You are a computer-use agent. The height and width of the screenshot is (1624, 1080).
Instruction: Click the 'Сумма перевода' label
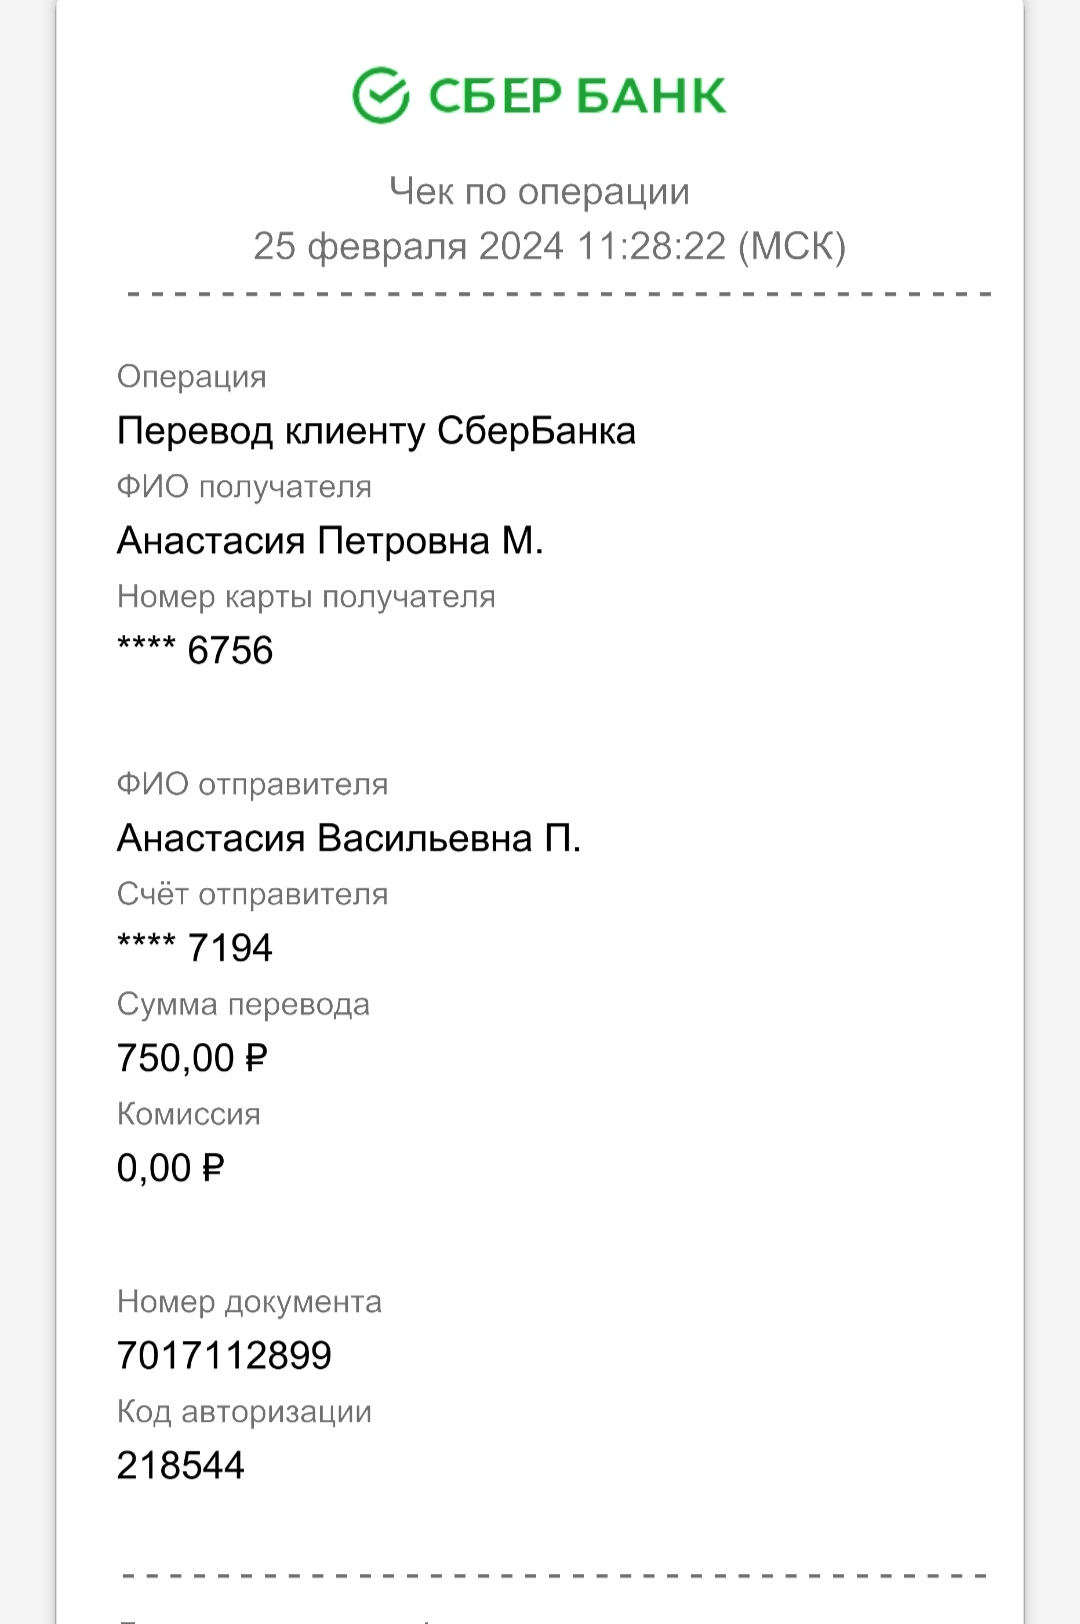(243, 1004)
